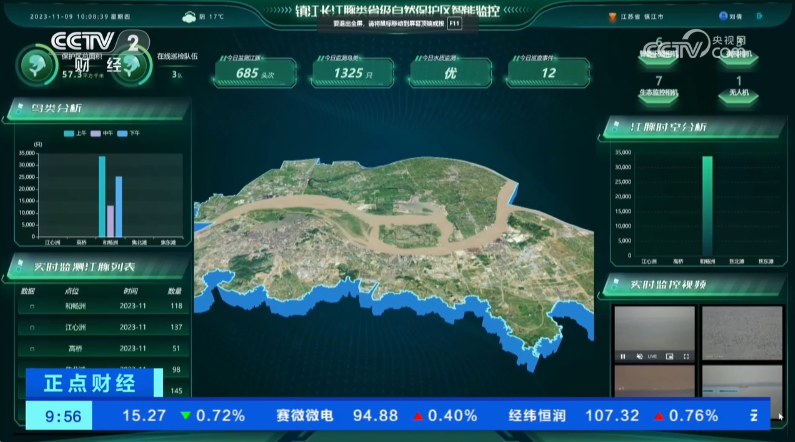Click the 鸟类分析 panel header icon
Viewport: 795px width, 442px height.
tap(17, 109)
